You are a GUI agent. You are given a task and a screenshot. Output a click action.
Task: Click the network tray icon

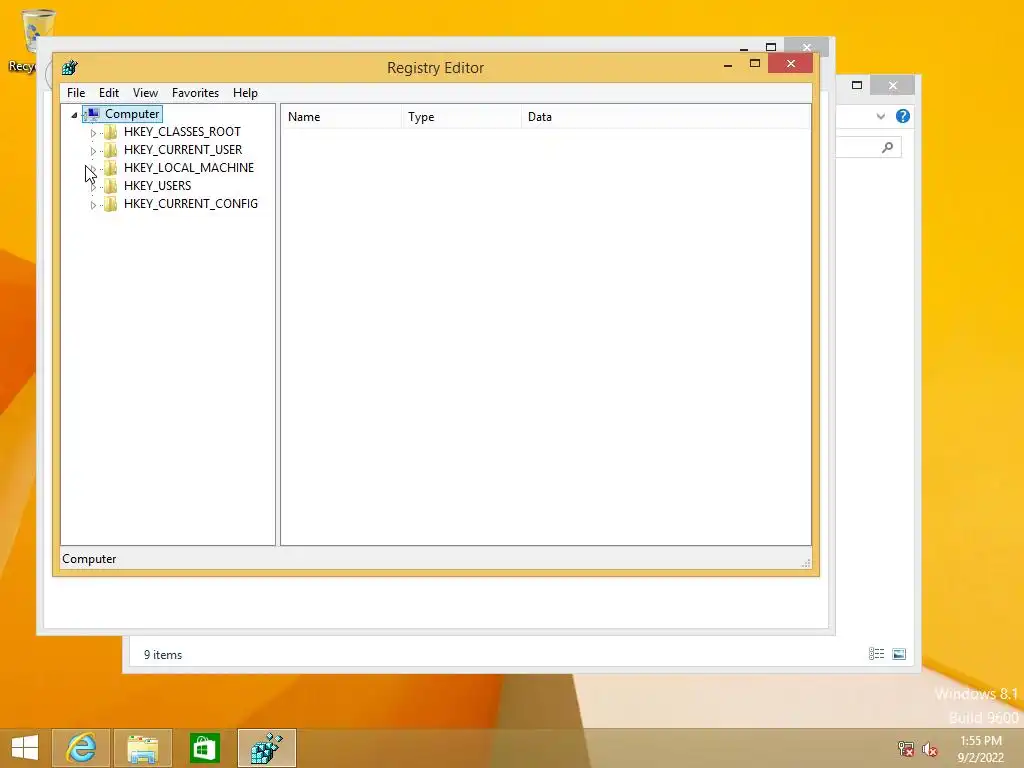point(906,748)
